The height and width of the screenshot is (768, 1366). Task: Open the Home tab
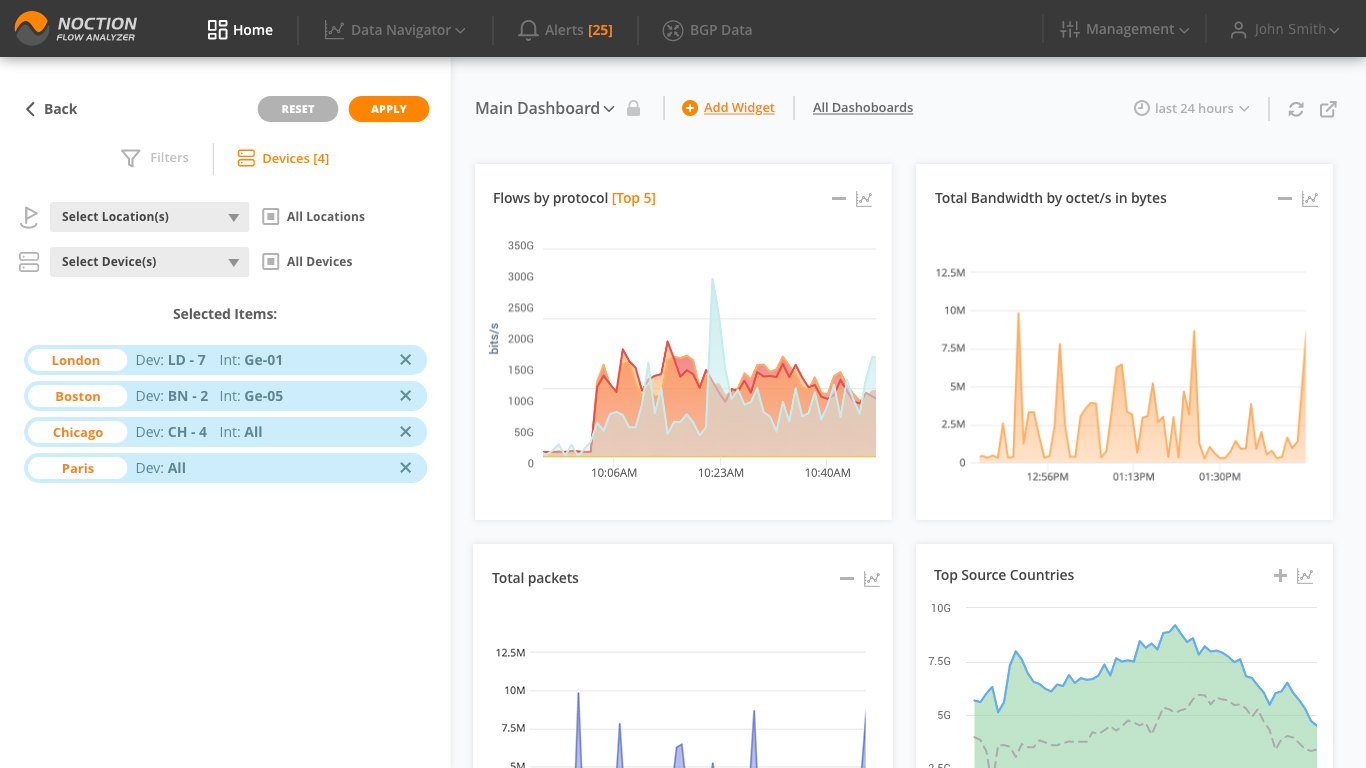click(x=240, y=30)
